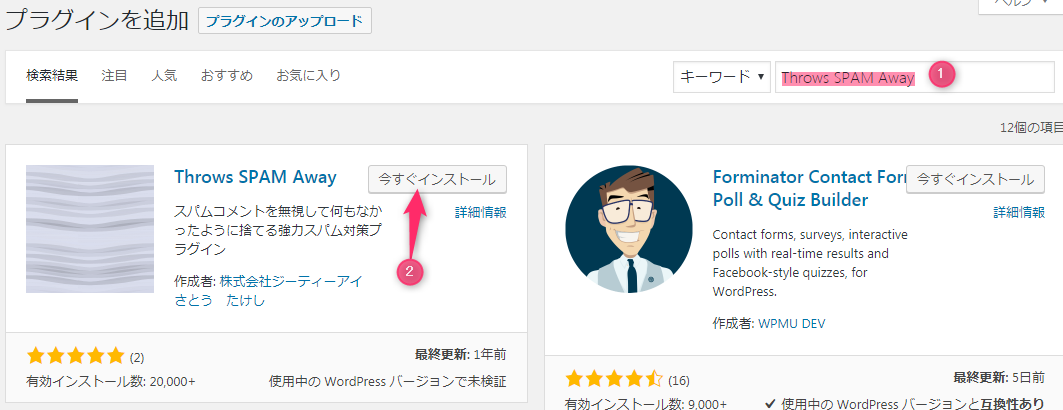Click the 有効インストール数: 20,000+ text

tap(111, 381)
